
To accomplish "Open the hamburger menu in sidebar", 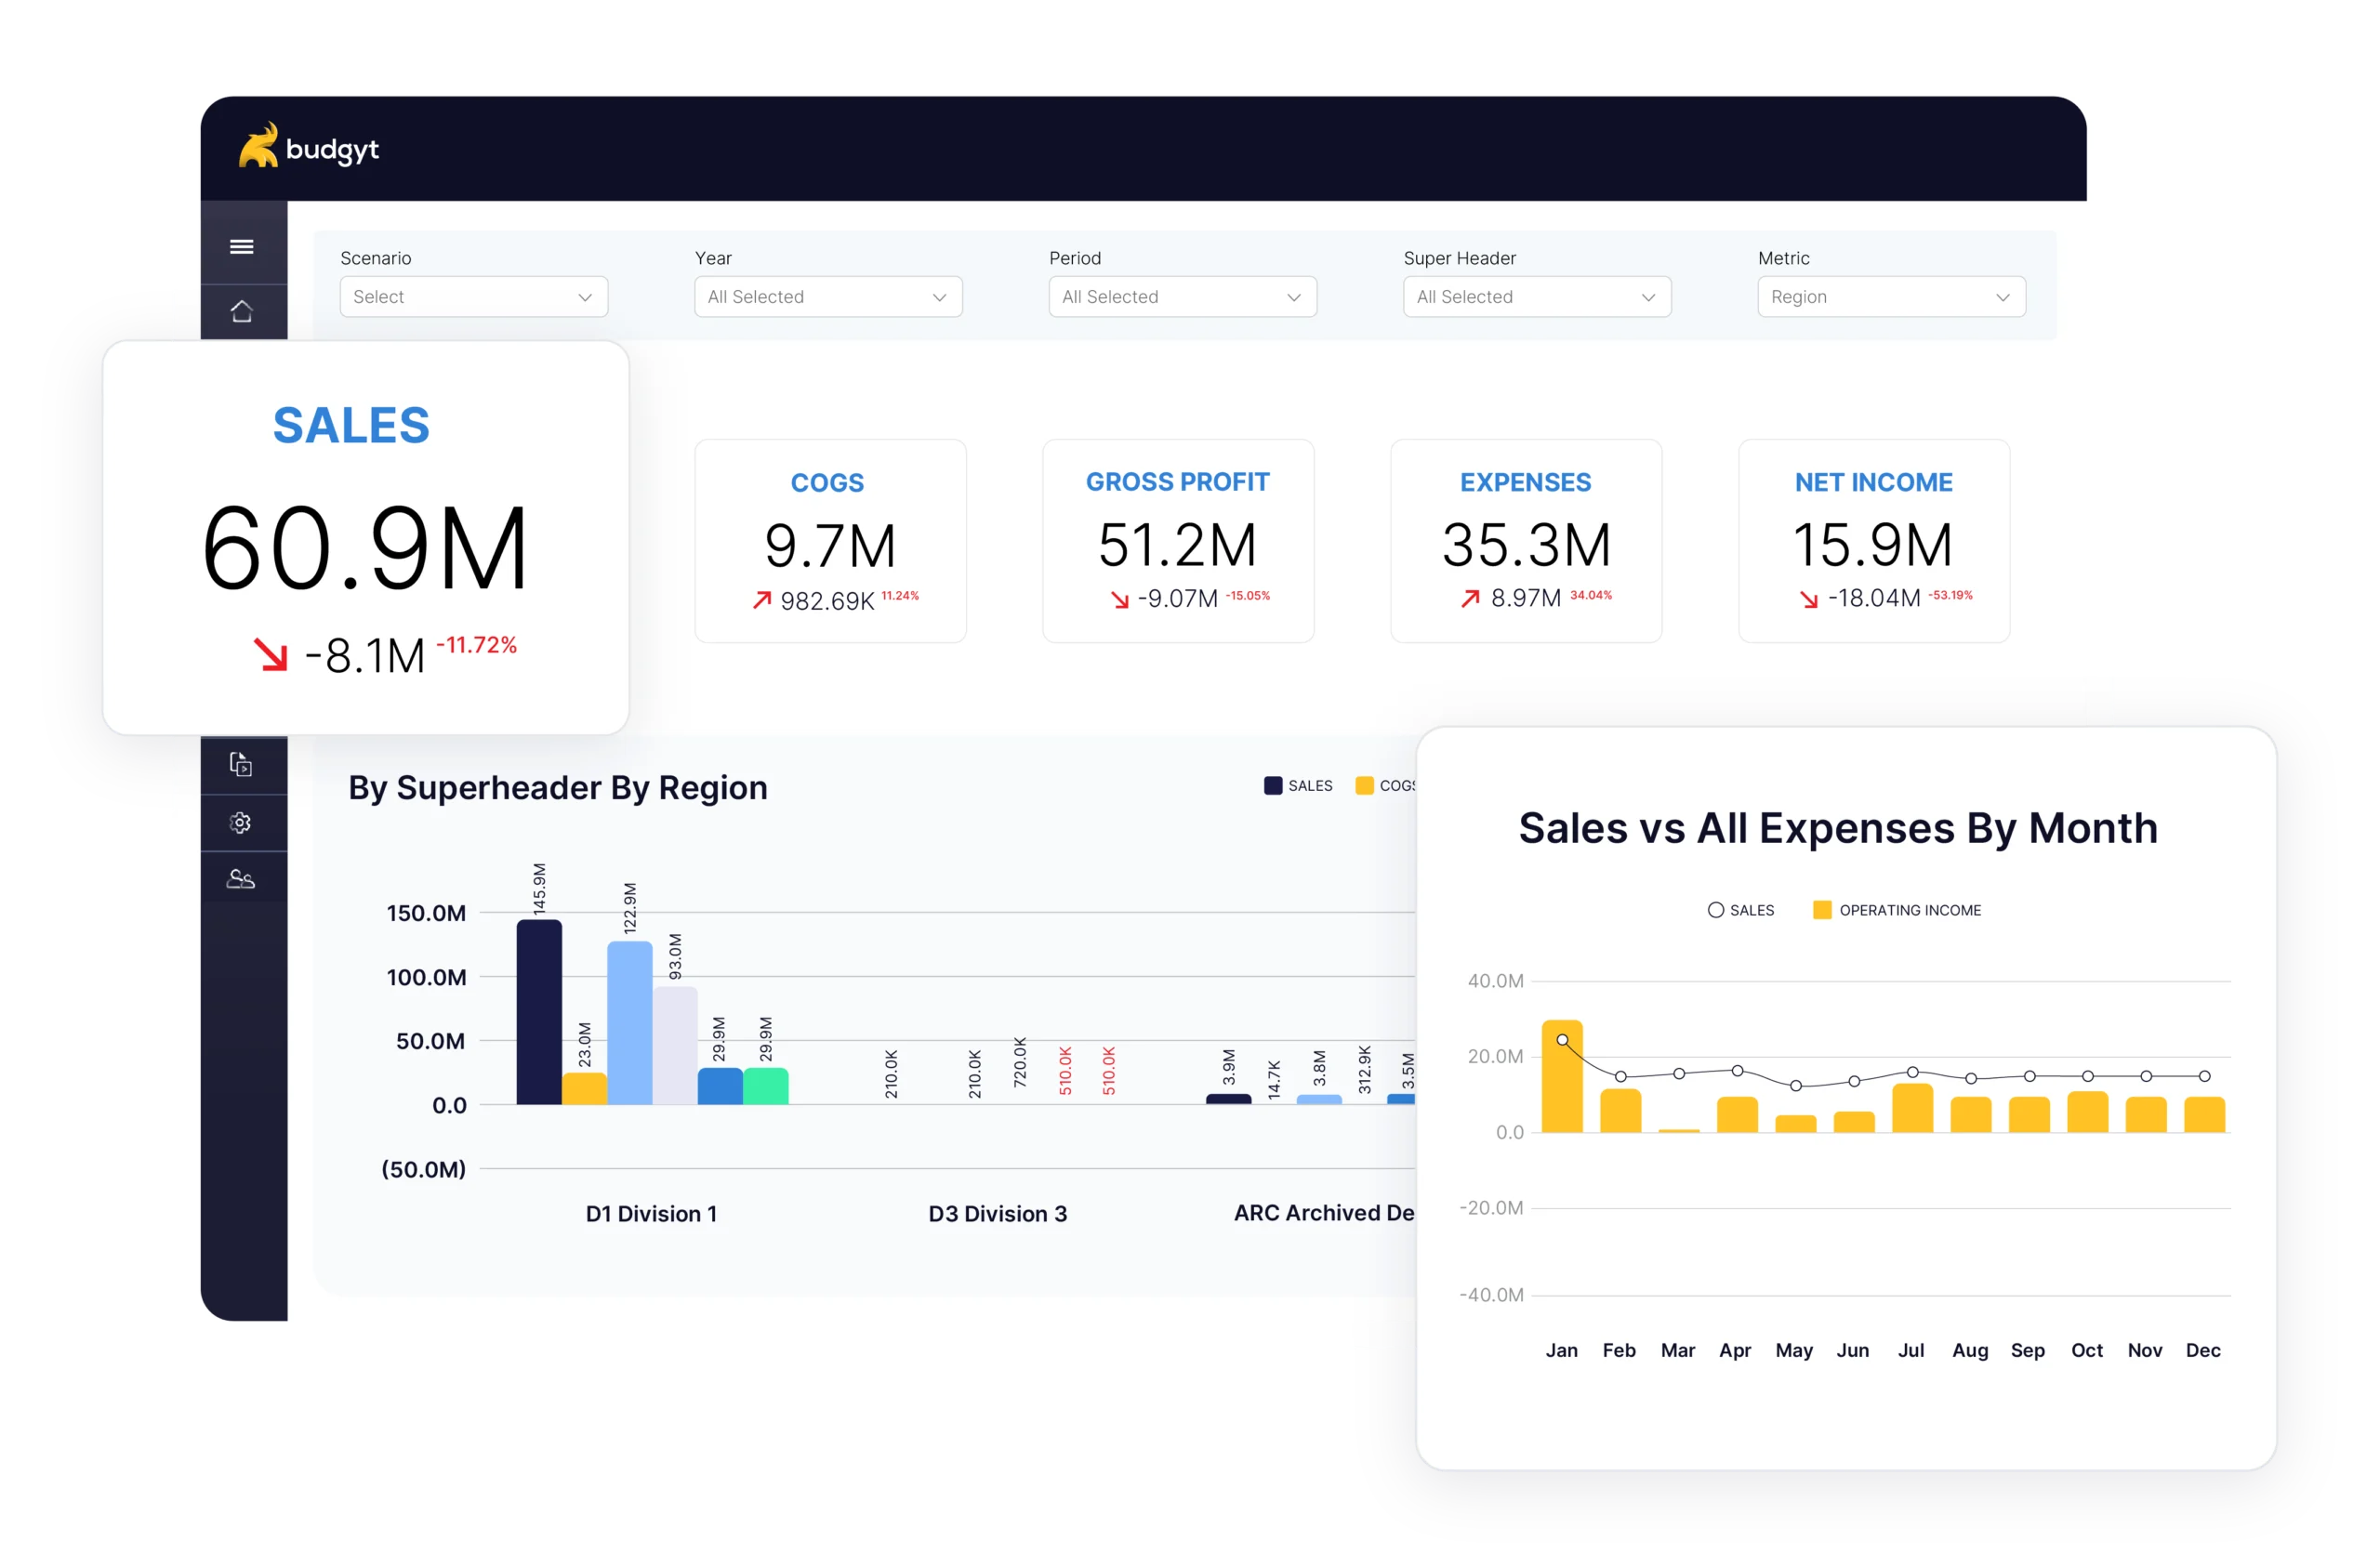I will point(241,246).
